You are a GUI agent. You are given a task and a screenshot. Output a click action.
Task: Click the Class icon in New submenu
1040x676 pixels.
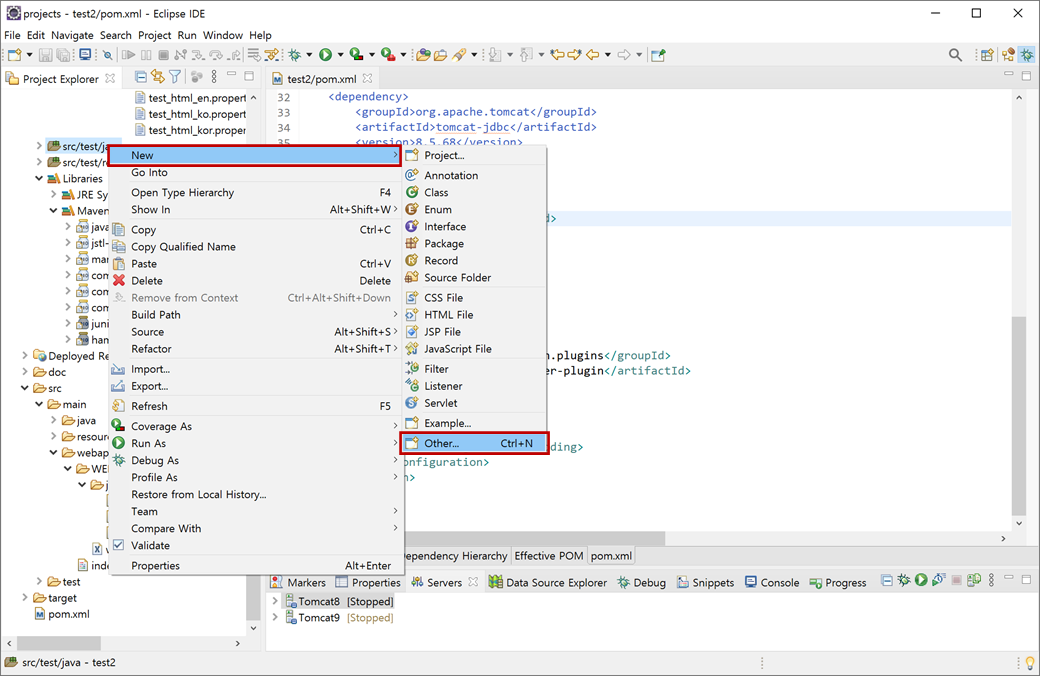[412, 192]
